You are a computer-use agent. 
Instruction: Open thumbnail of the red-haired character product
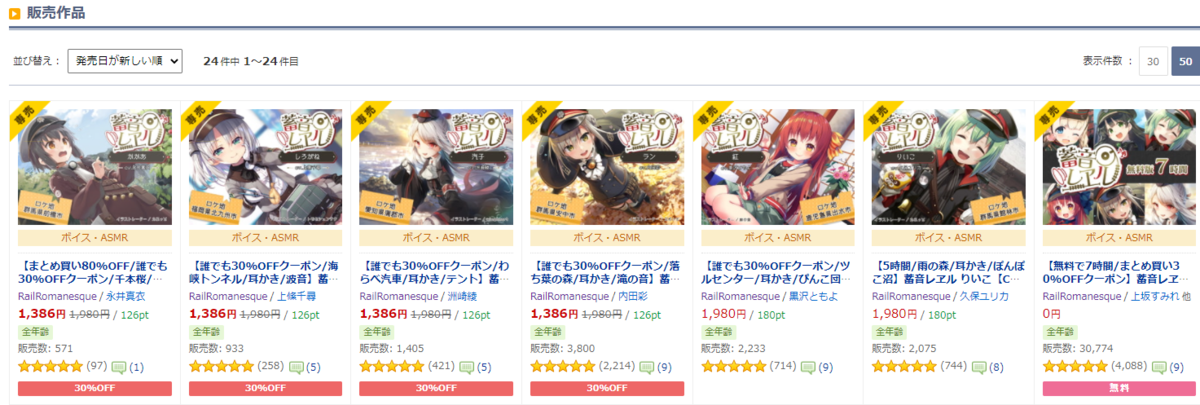(x=778, y=166)
